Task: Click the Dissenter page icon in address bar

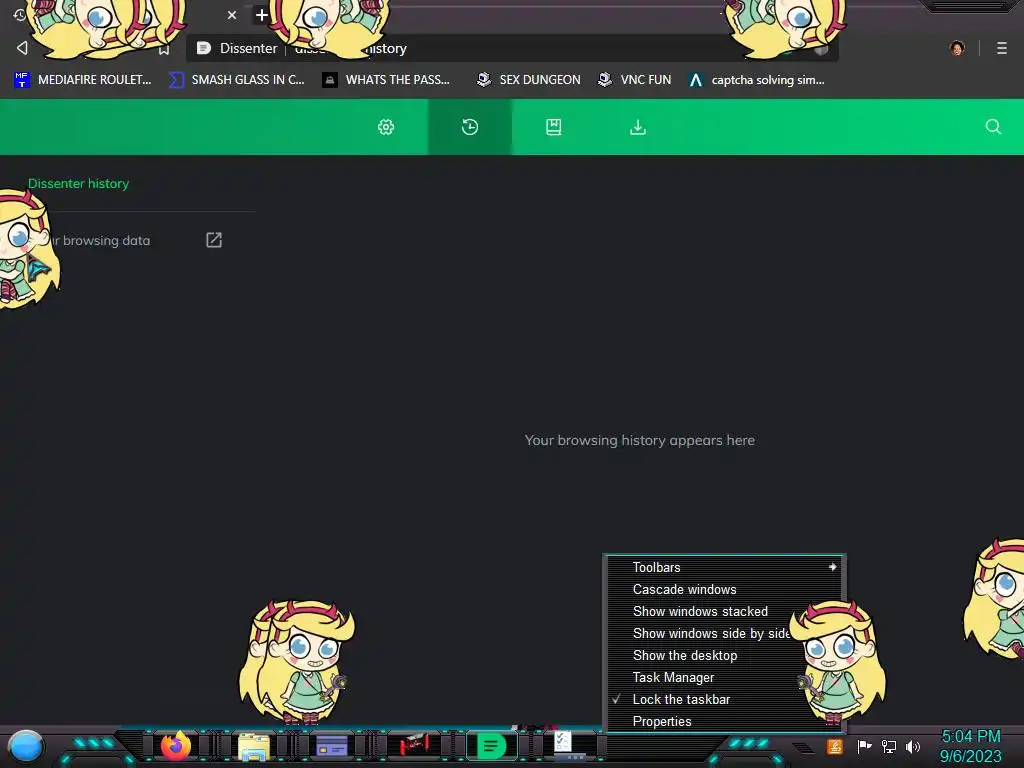Action: (204, 48)
